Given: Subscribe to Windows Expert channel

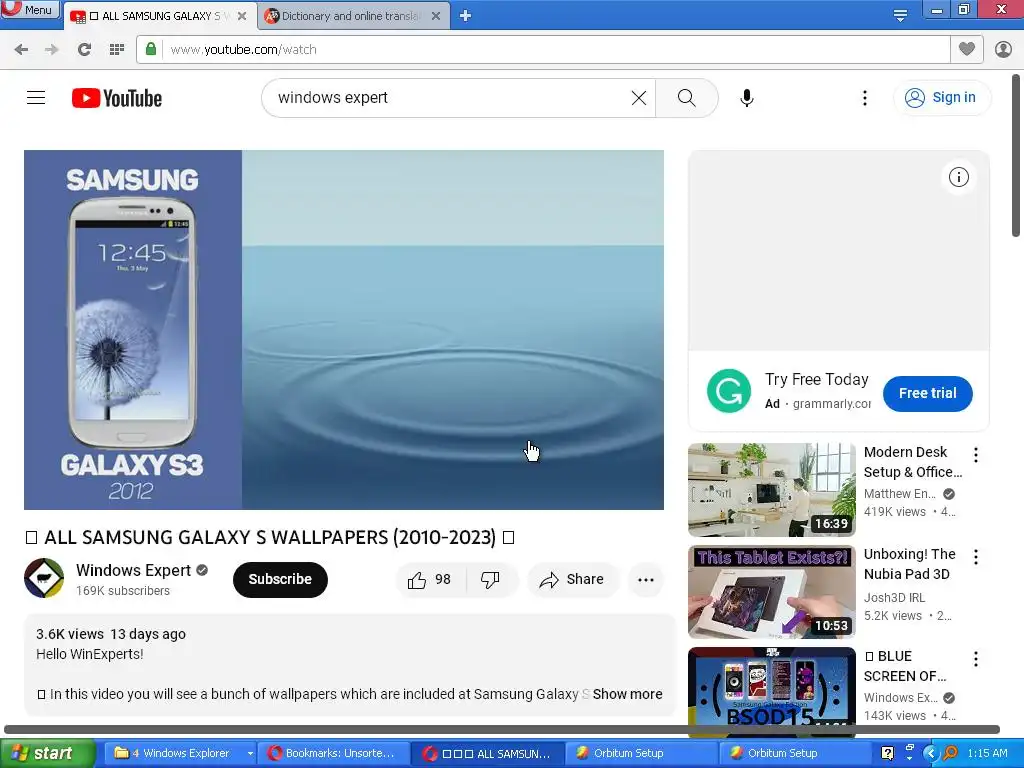Looking at the screenshot, I should tap(280, 579).
